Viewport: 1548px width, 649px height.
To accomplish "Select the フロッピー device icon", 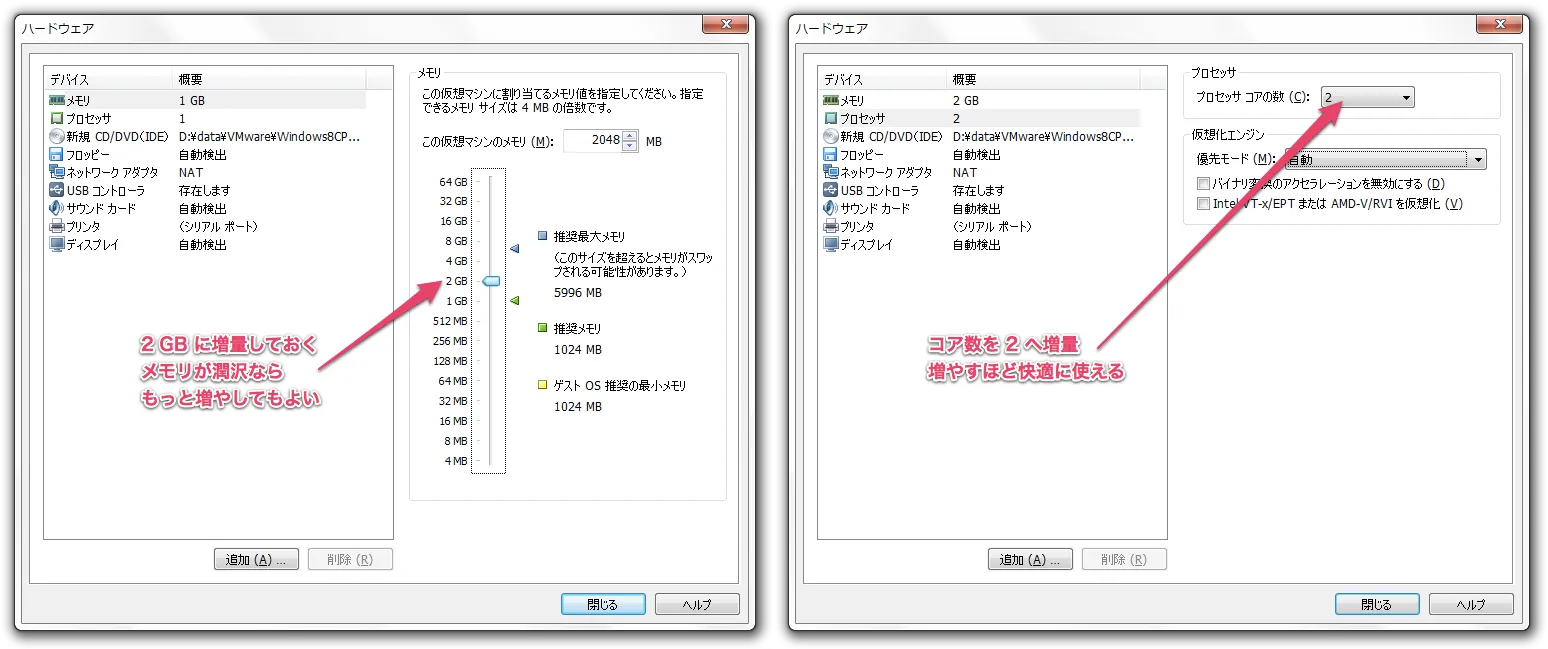I will click(57, 154).
